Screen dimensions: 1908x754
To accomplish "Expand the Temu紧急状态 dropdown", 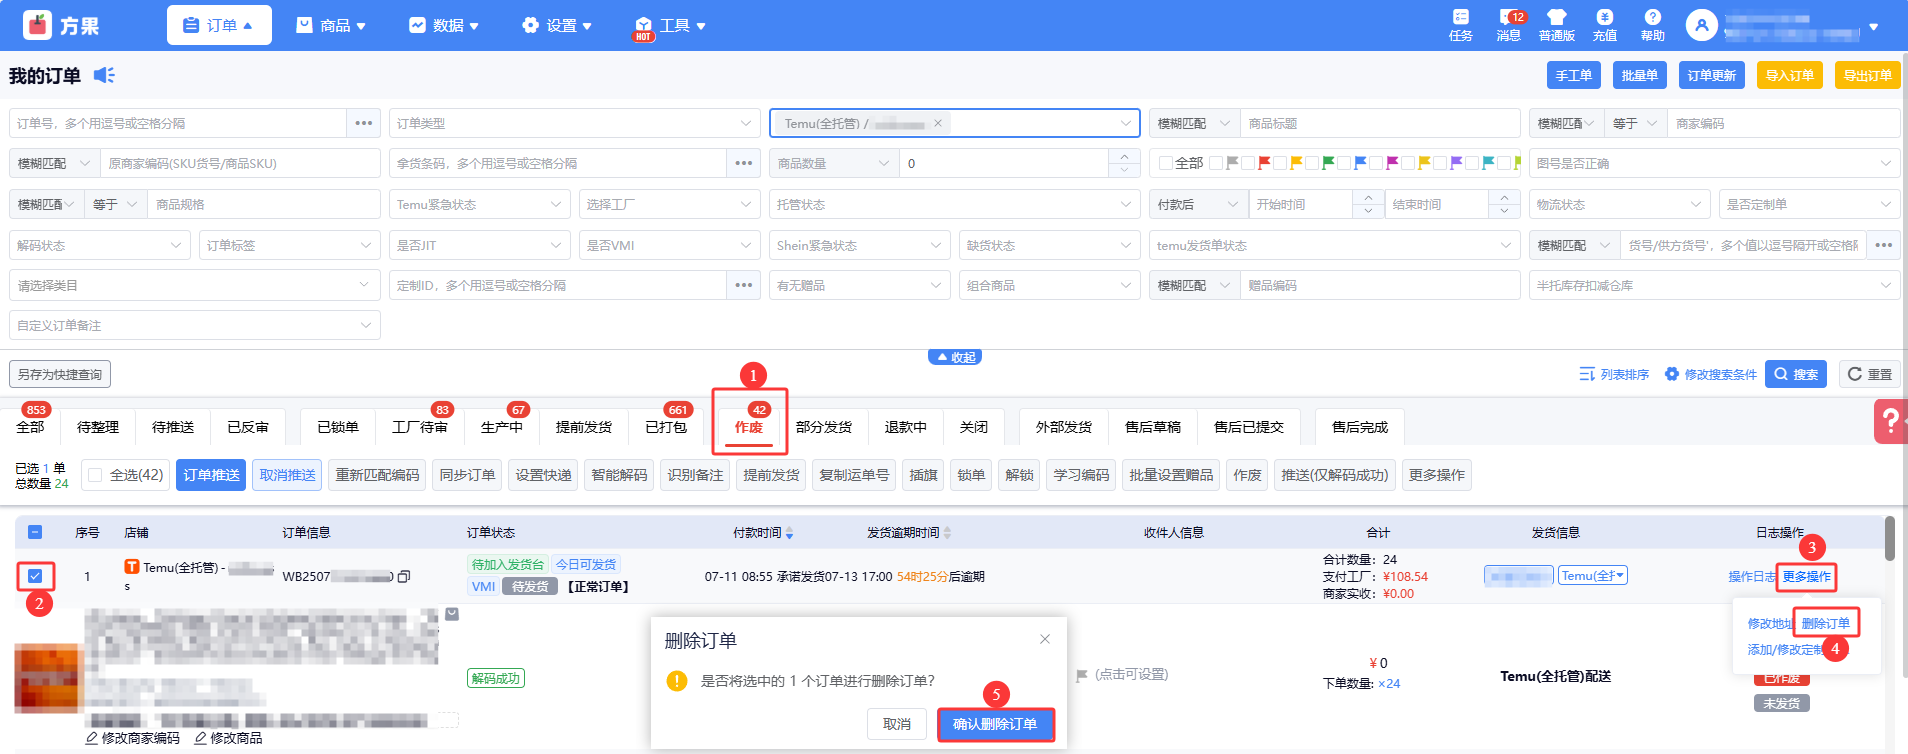I will 479,204.
